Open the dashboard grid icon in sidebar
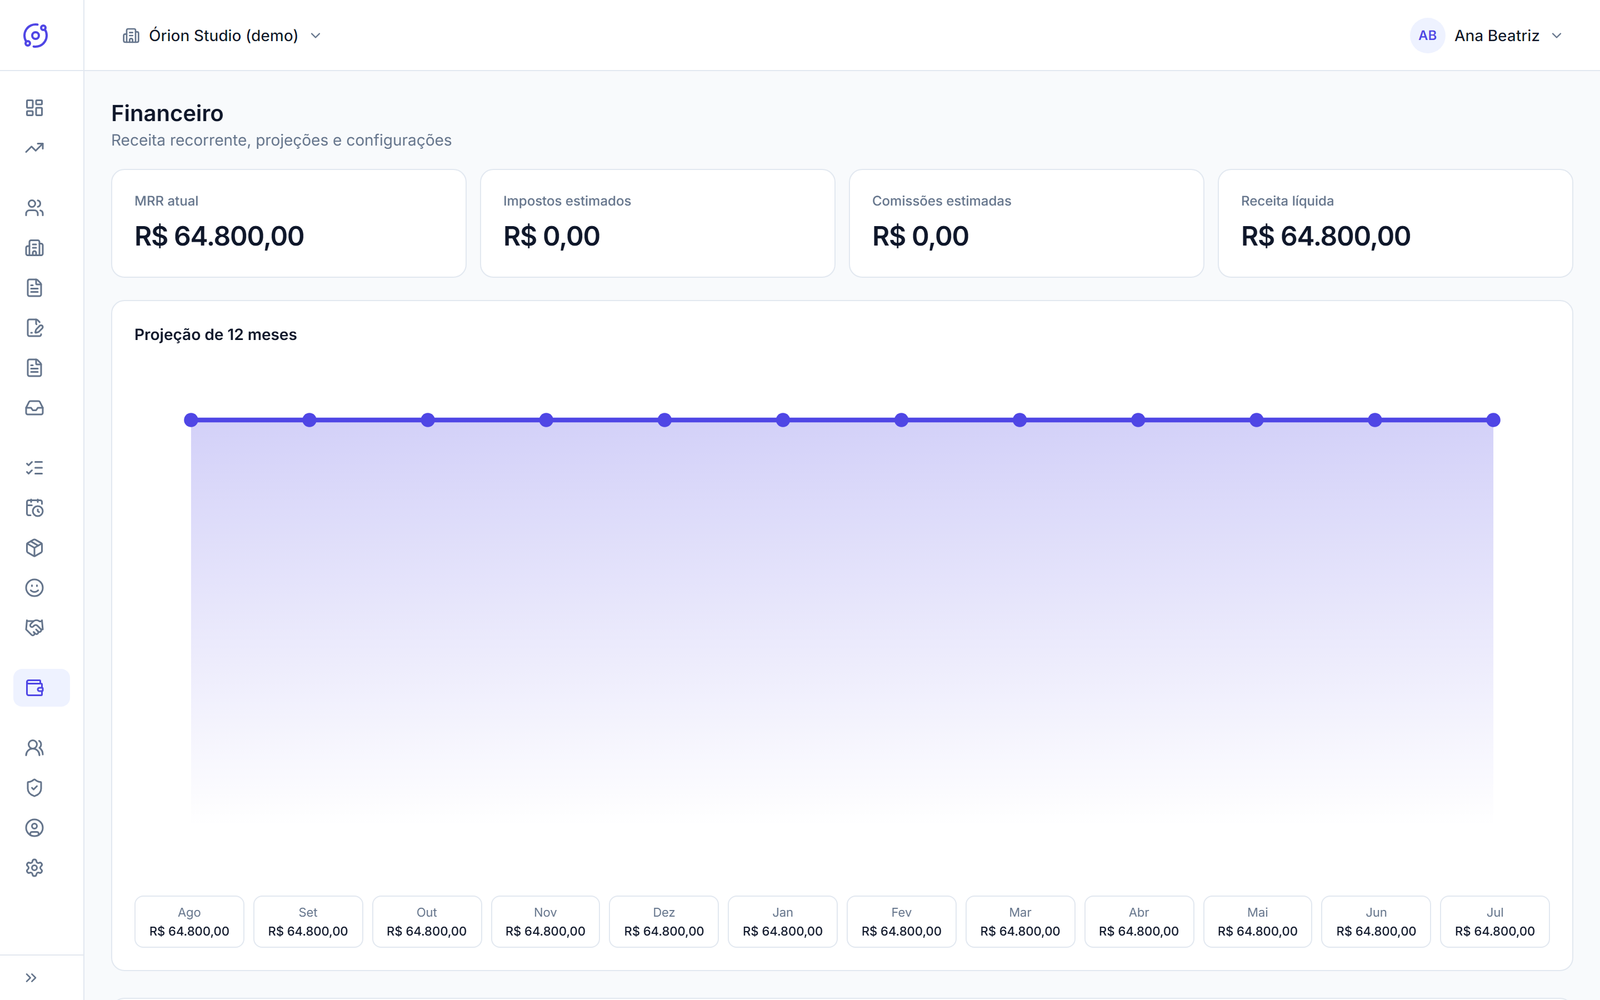Image resolution: width=1600 pixels, height=1000 pixels. click(x=34, y=108)
